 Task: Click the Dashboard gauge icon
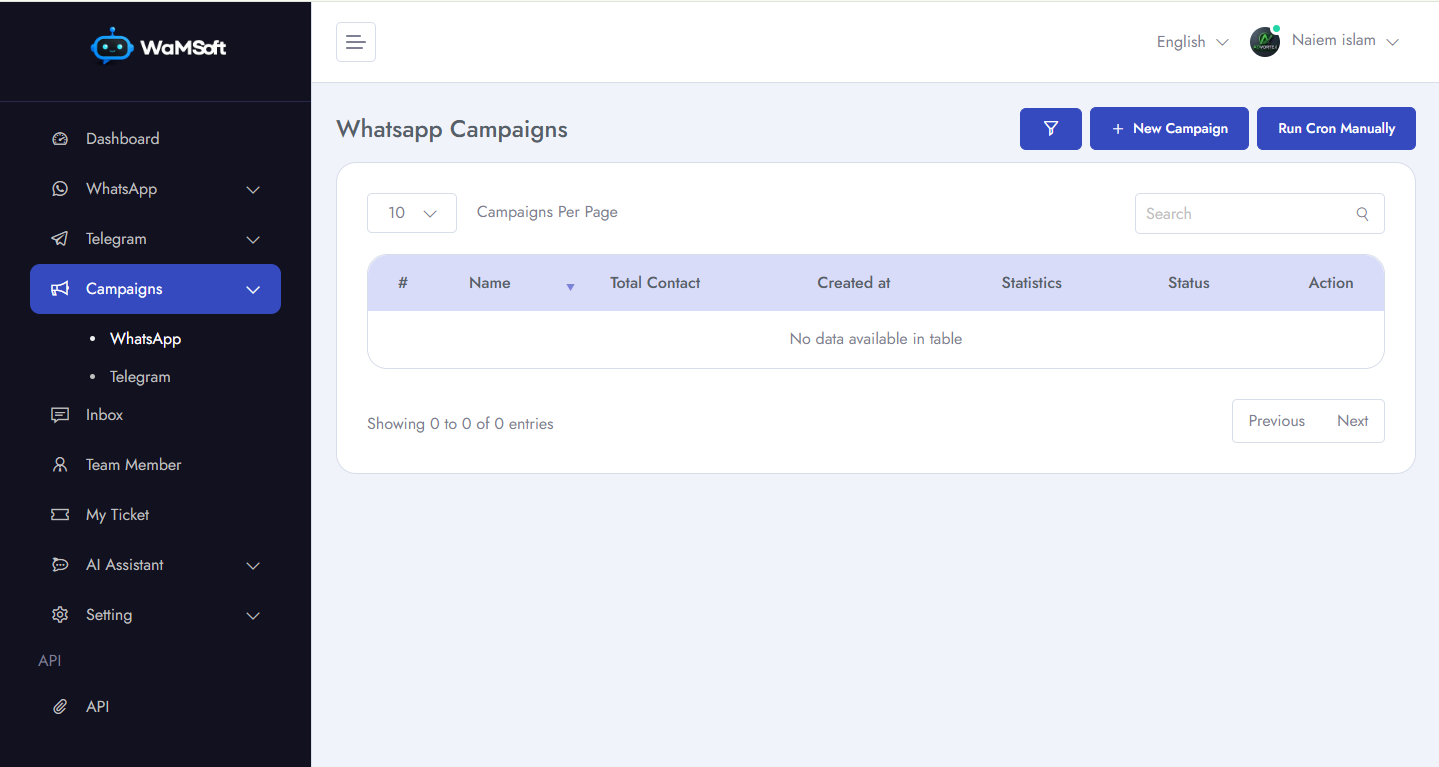[x=60, y=139]
